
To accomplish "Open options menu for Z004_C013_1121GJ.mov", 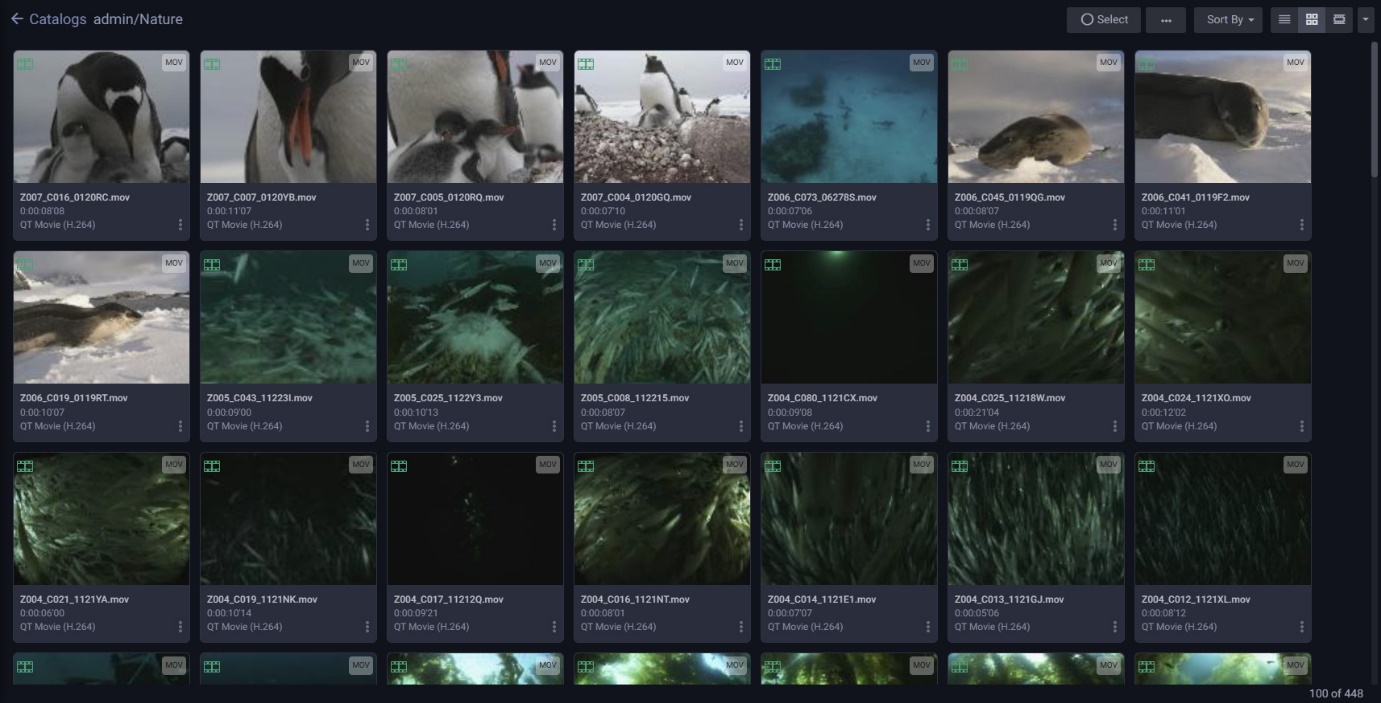I will [x=1116, y=627].
